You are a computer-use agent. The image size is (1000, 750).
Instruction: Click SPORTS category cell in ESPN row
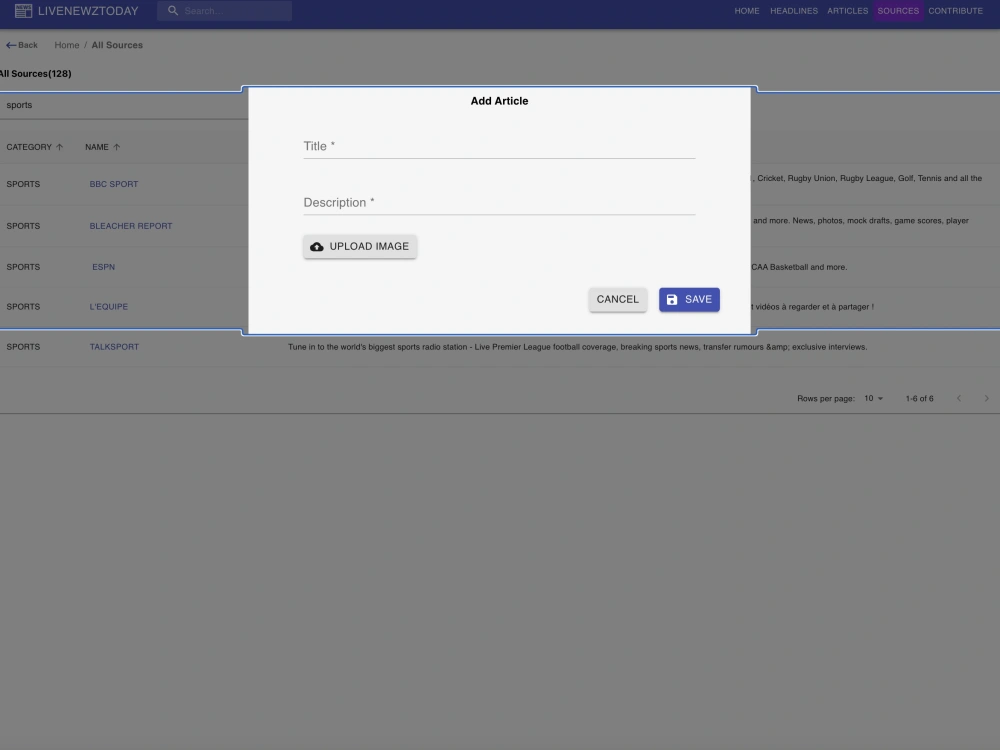23,267
